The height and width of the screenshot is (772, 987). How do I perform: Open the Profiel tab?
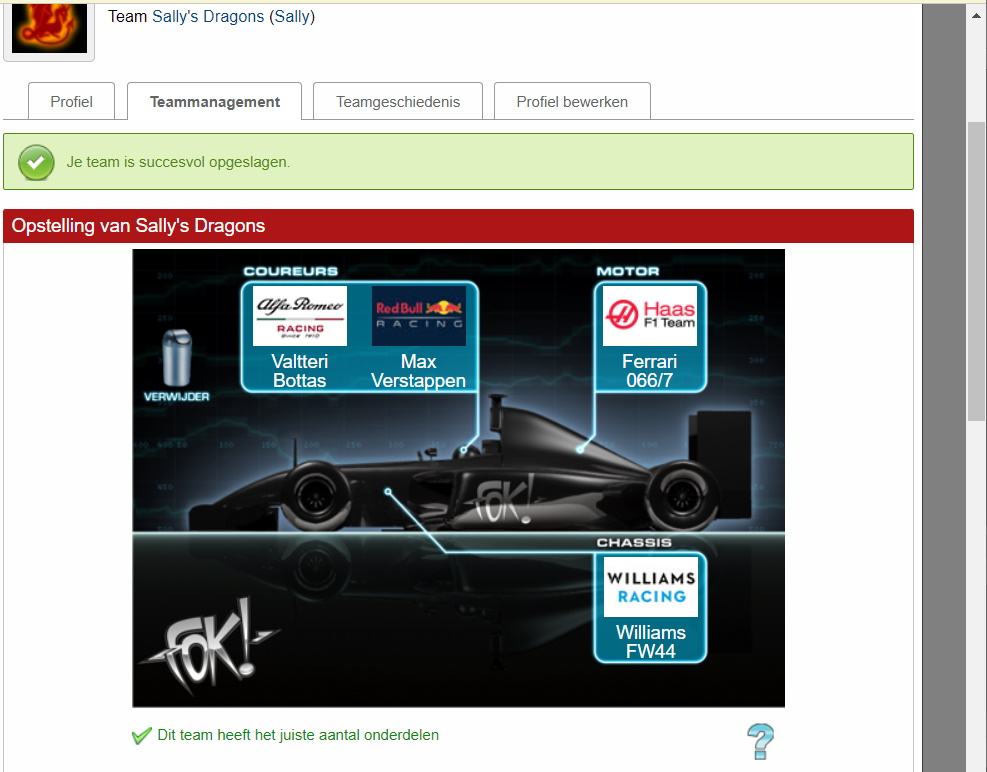[71, 101]
